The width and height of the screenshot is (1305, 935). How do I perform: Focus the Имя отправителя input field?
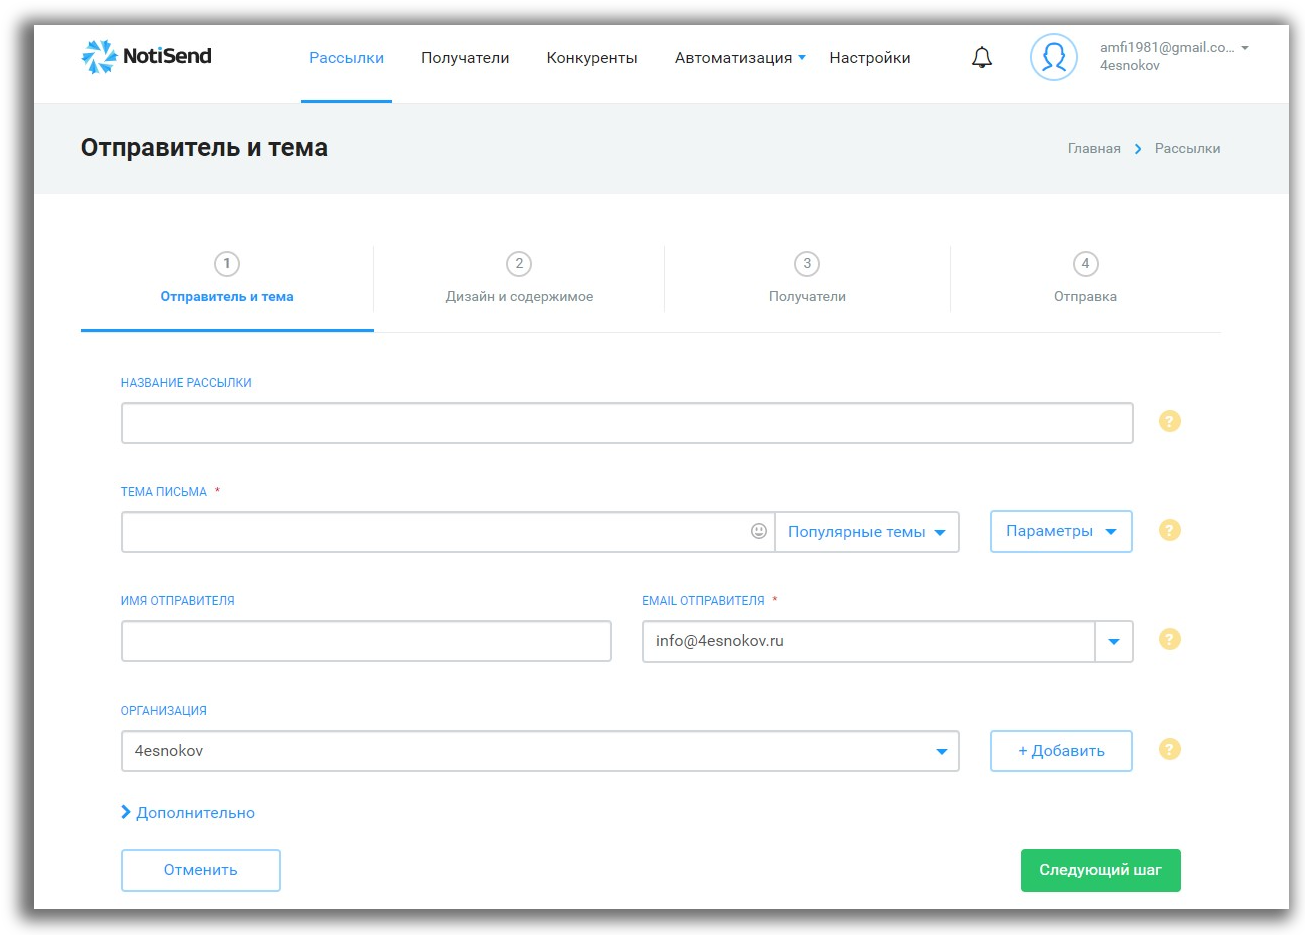[x=366, y=641]
